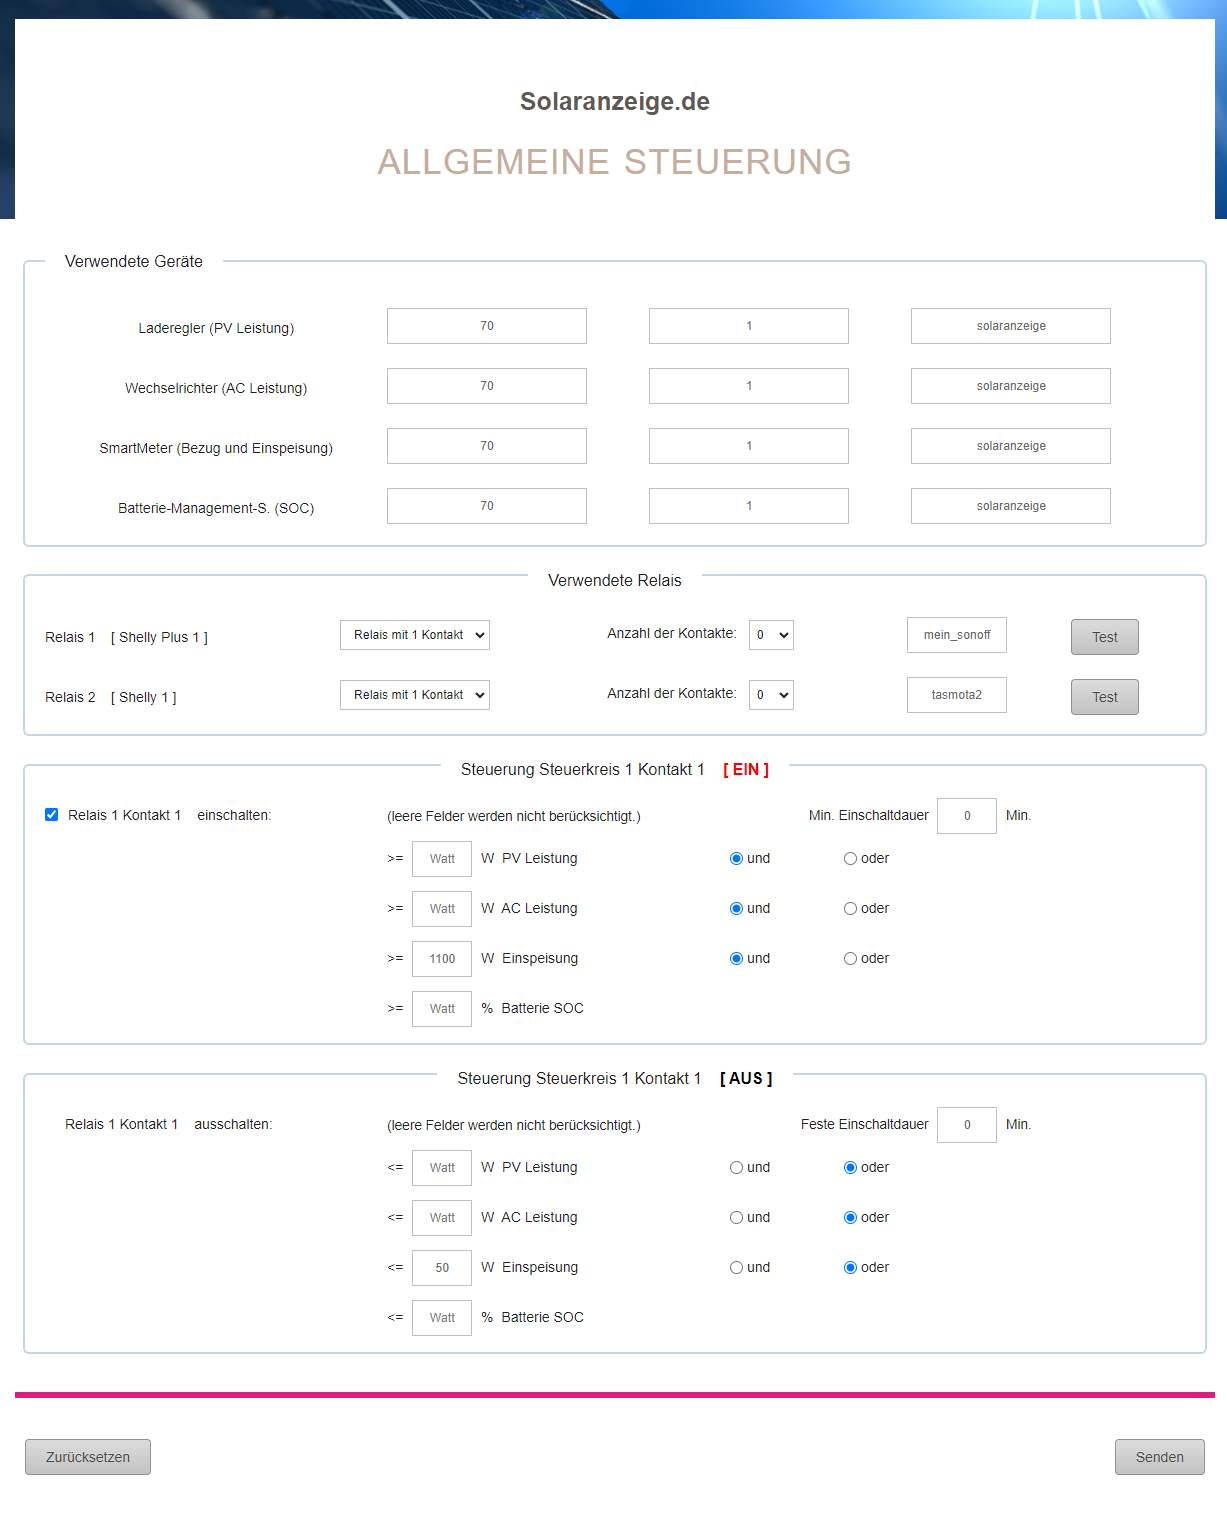The image size is (1227, 1539).
Task: Focus the Feste Einschaltdauer input field
Action: [x=966, y=1125]
